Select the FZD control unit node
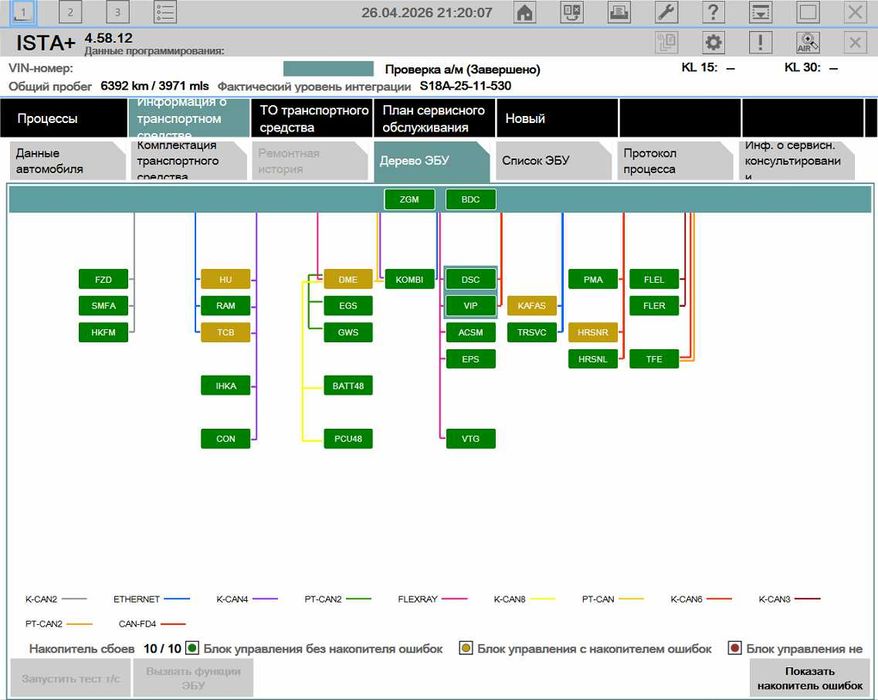Screen dimensions: 878x700 coord(104,279)
